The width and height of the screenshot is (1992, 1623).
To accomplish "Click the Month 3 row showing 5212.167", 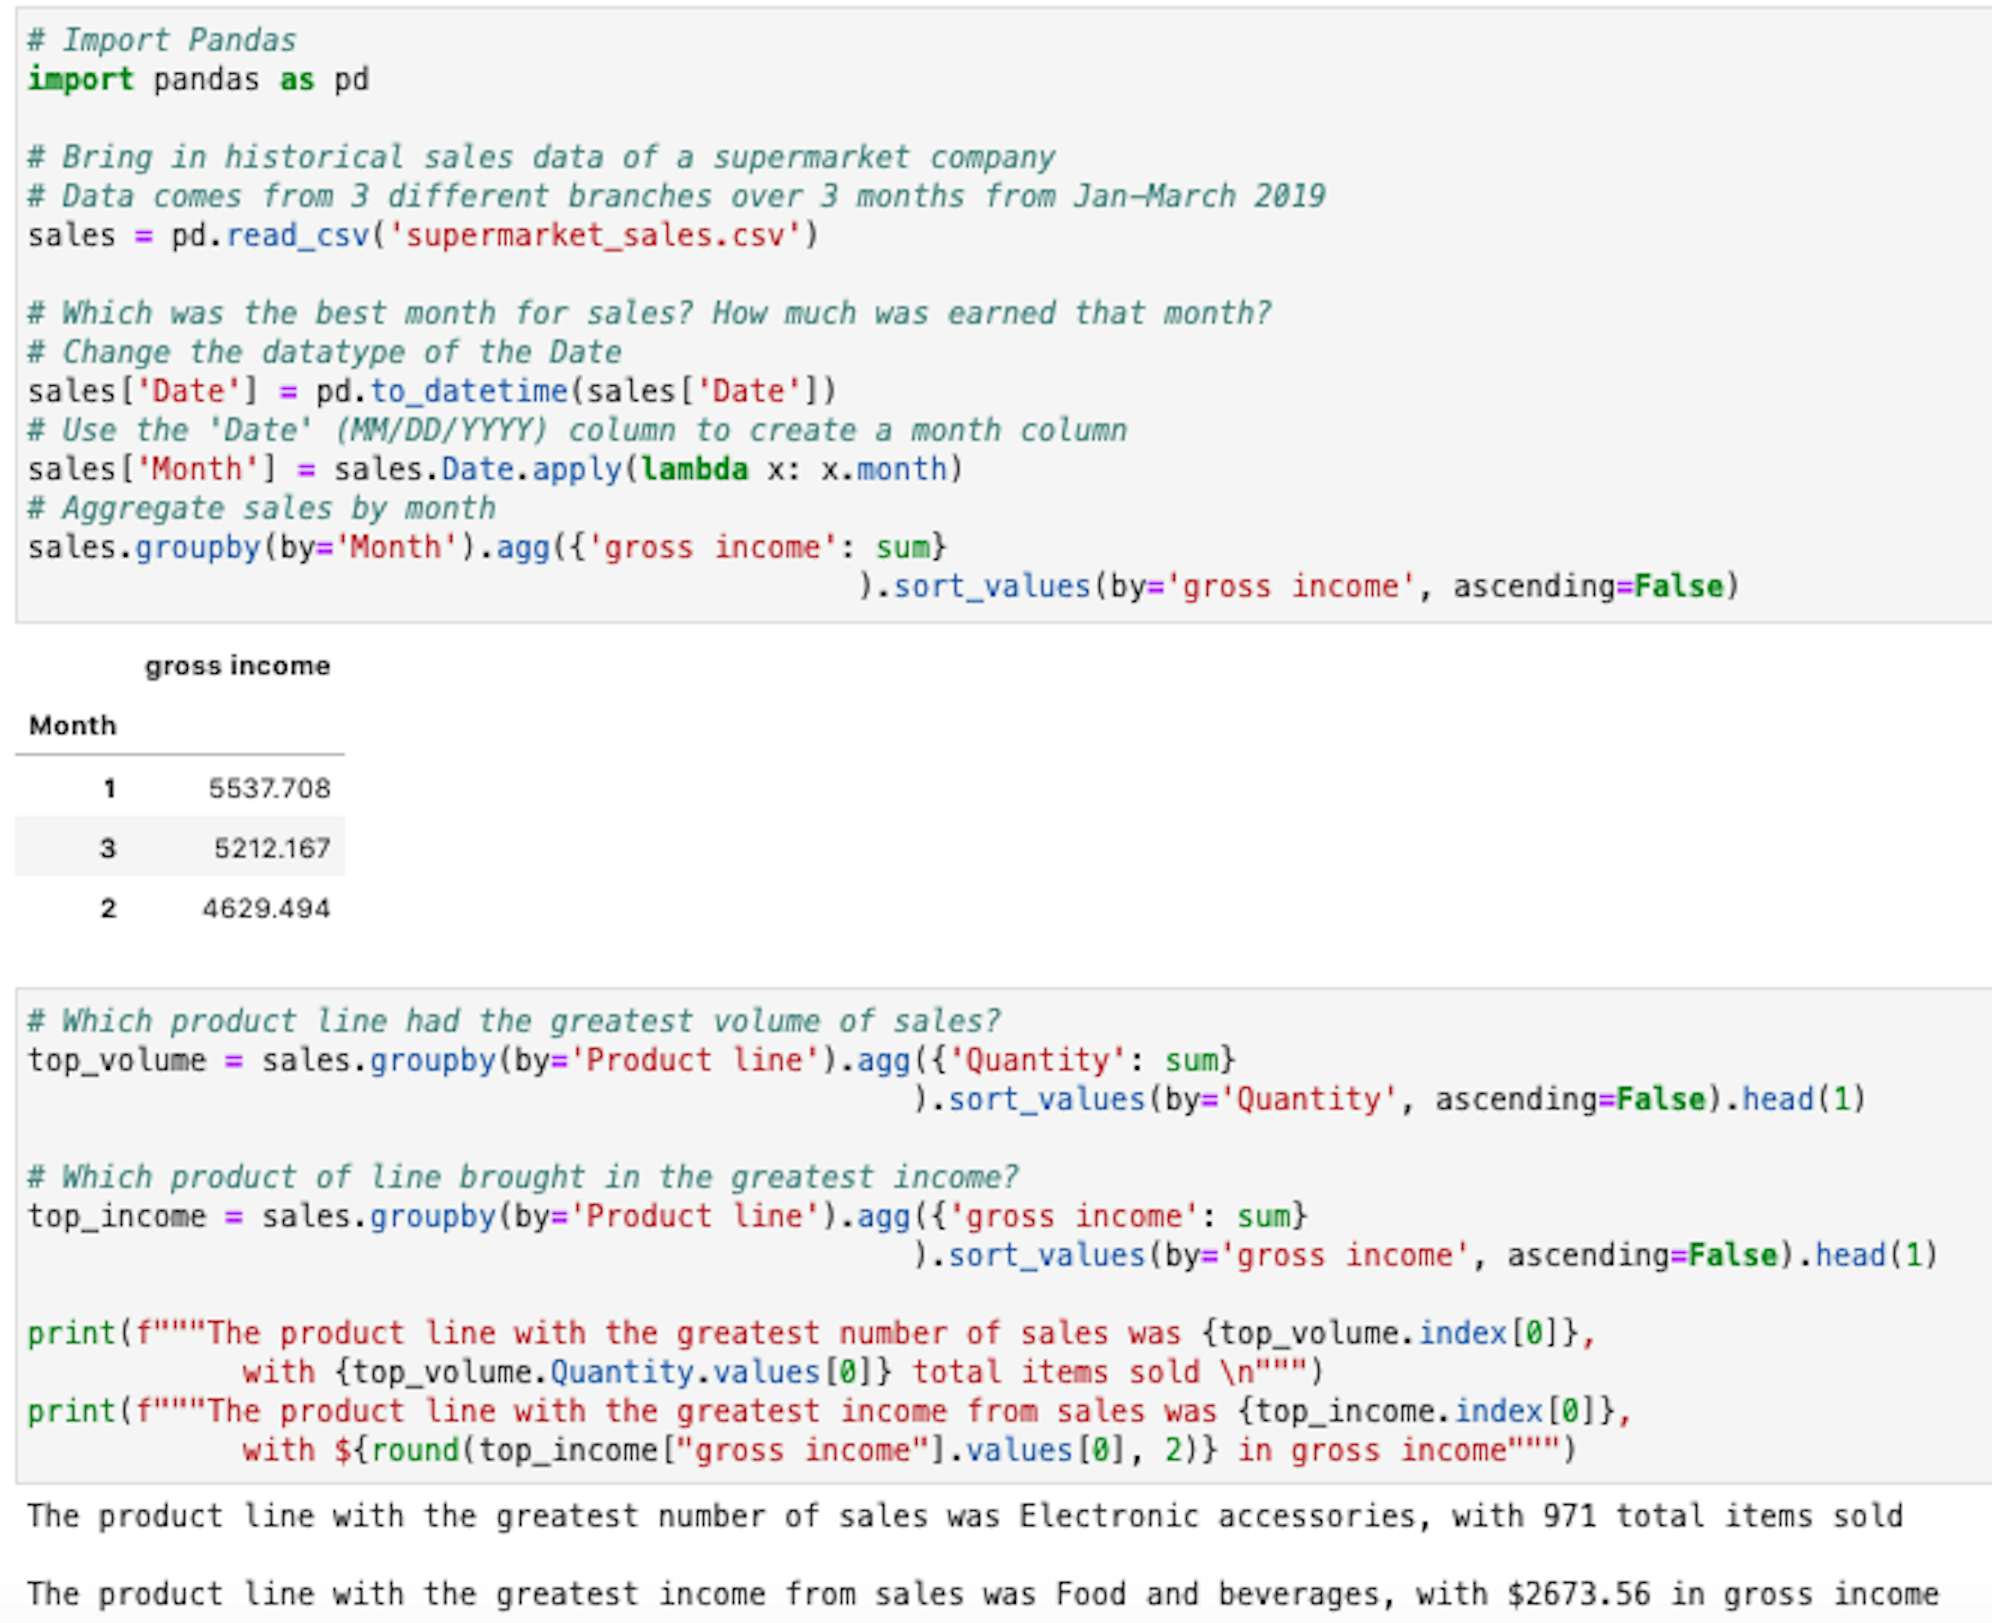I will 270,848.
